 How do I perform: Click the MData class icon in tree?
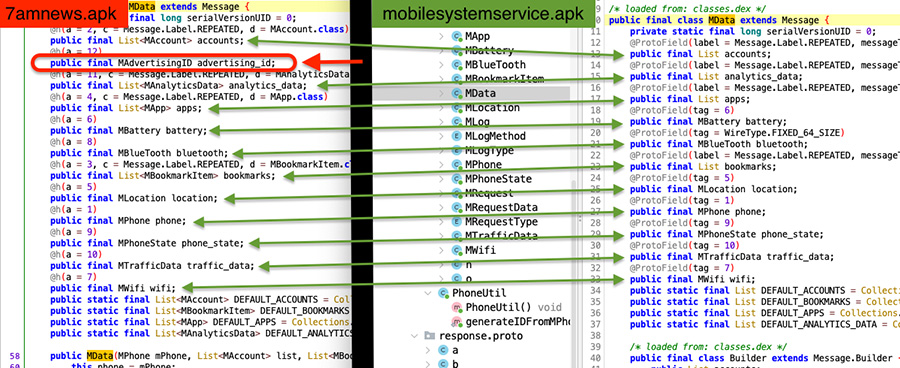click(x=457, y=93)
